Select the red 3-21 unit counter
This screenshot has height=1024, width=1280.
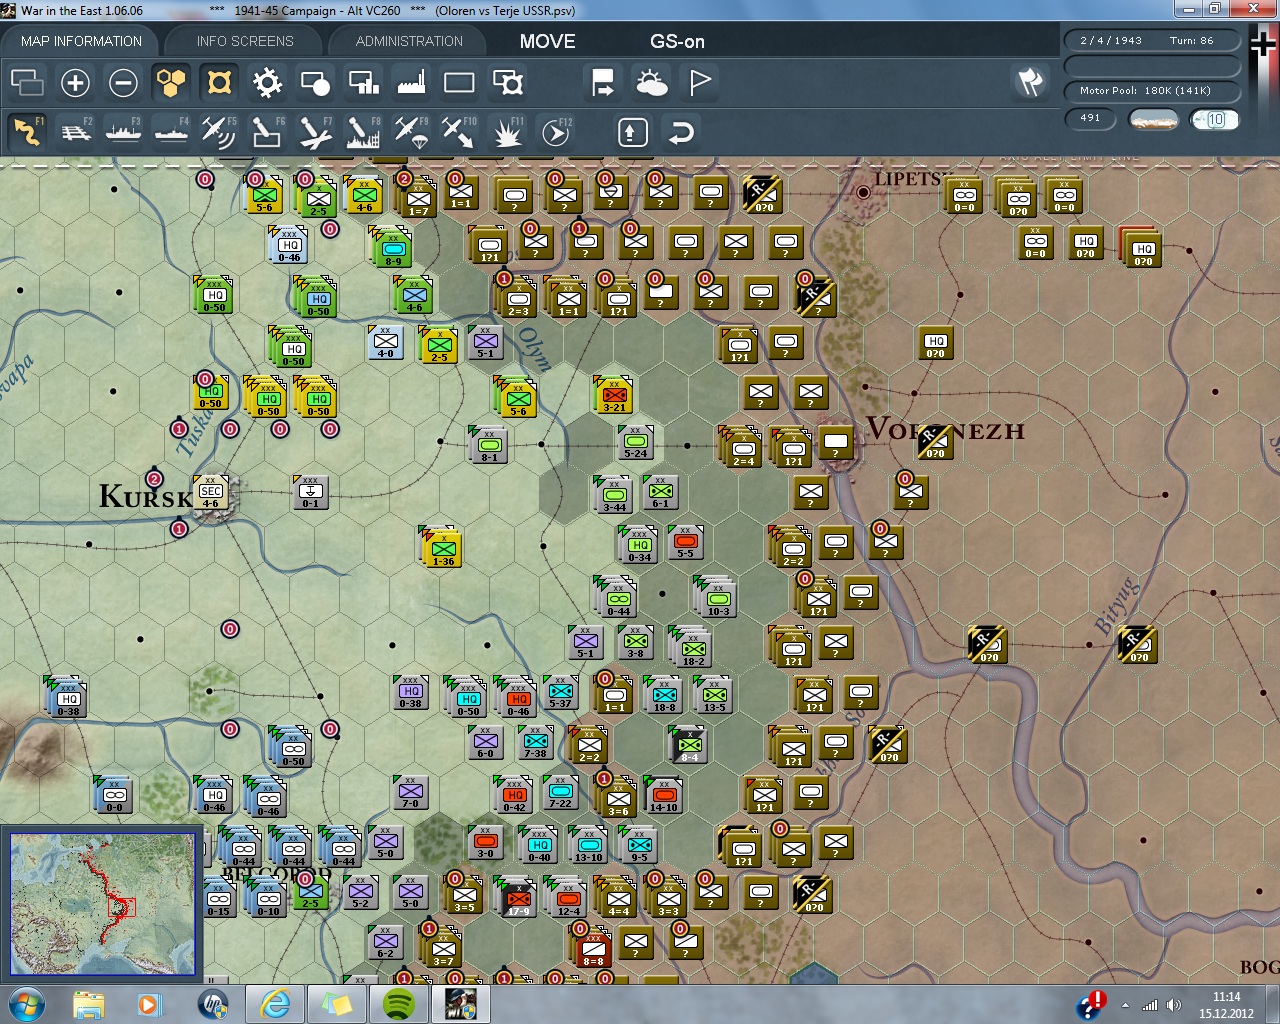[x=615, y=397]
